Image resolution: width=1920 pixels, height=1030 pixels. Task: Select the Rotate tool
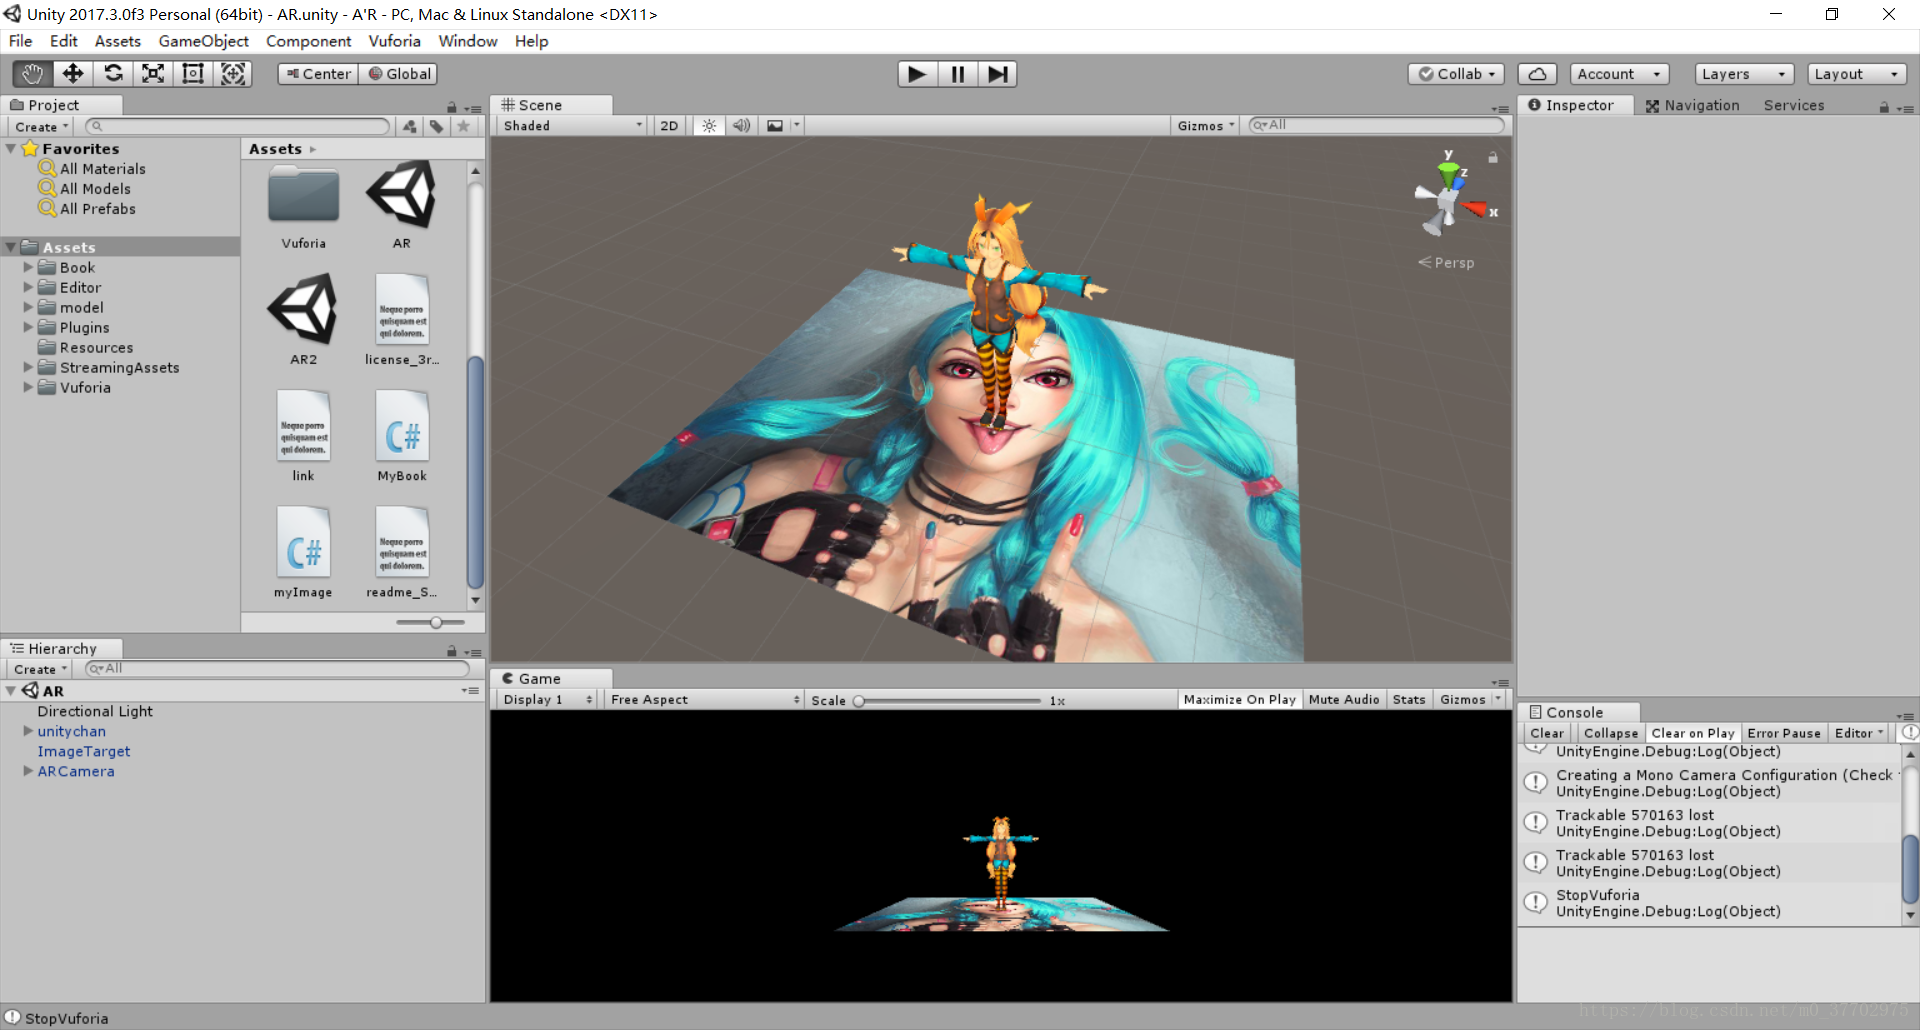click(113, 74)
